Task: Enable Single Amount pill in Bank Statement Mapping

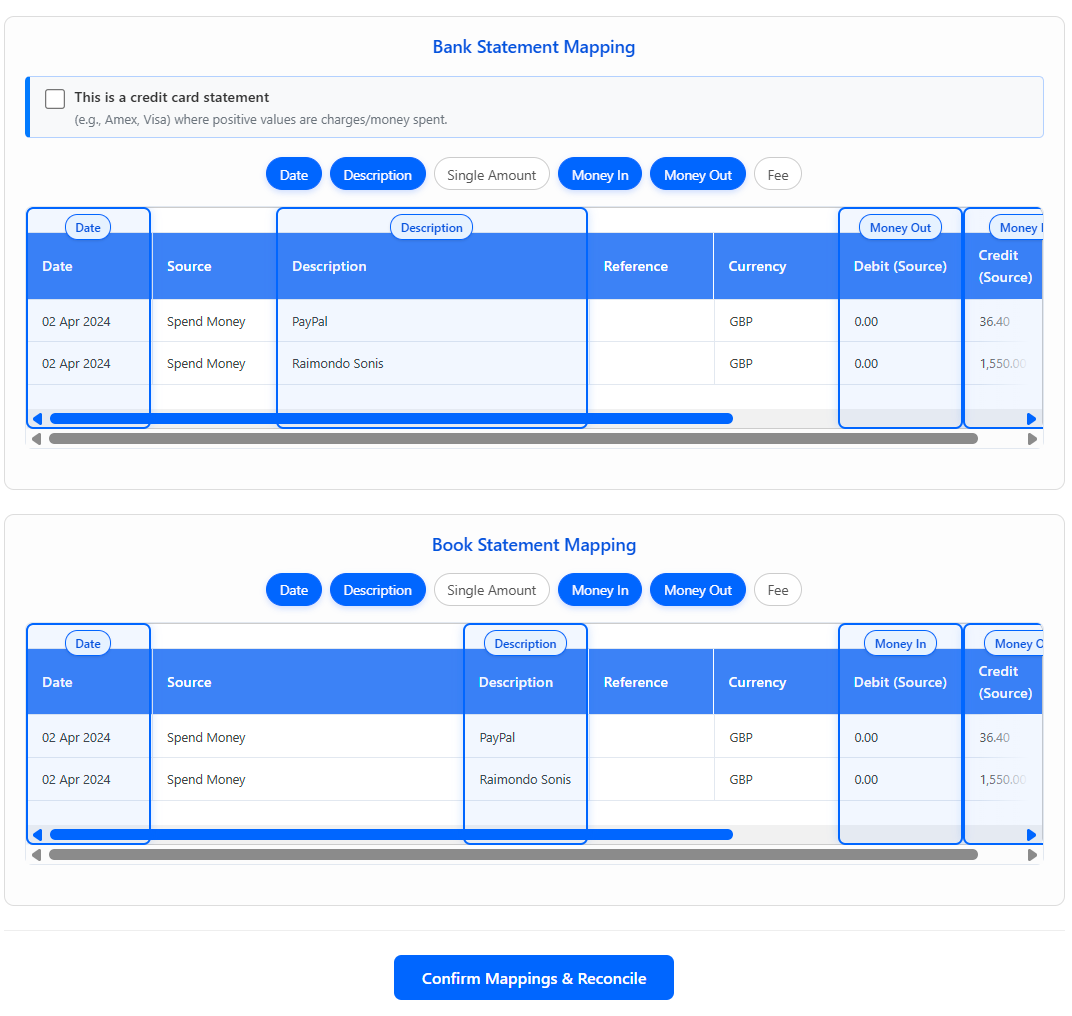Action: (x=491, y=175)
